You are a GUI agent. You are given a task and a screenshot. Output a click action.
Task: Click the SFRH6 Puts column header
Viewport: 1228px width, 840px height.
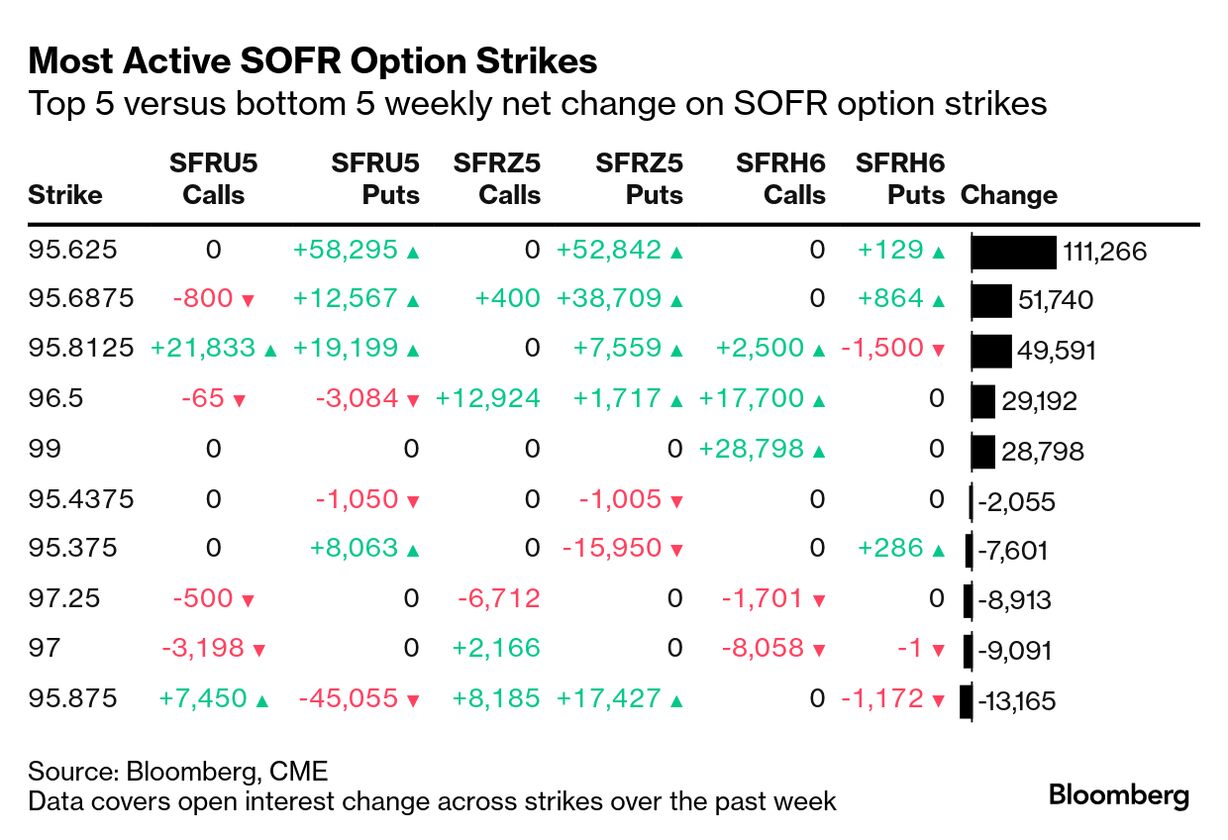point(900,178)
